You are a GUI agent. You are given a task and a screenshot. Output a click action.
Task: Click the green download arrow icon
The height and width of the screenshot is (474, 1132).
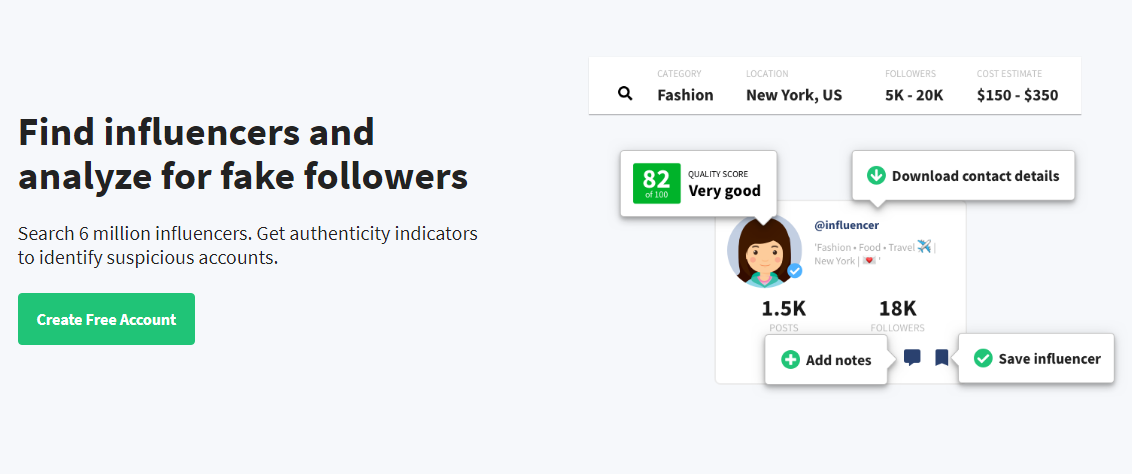click(876, 175)
